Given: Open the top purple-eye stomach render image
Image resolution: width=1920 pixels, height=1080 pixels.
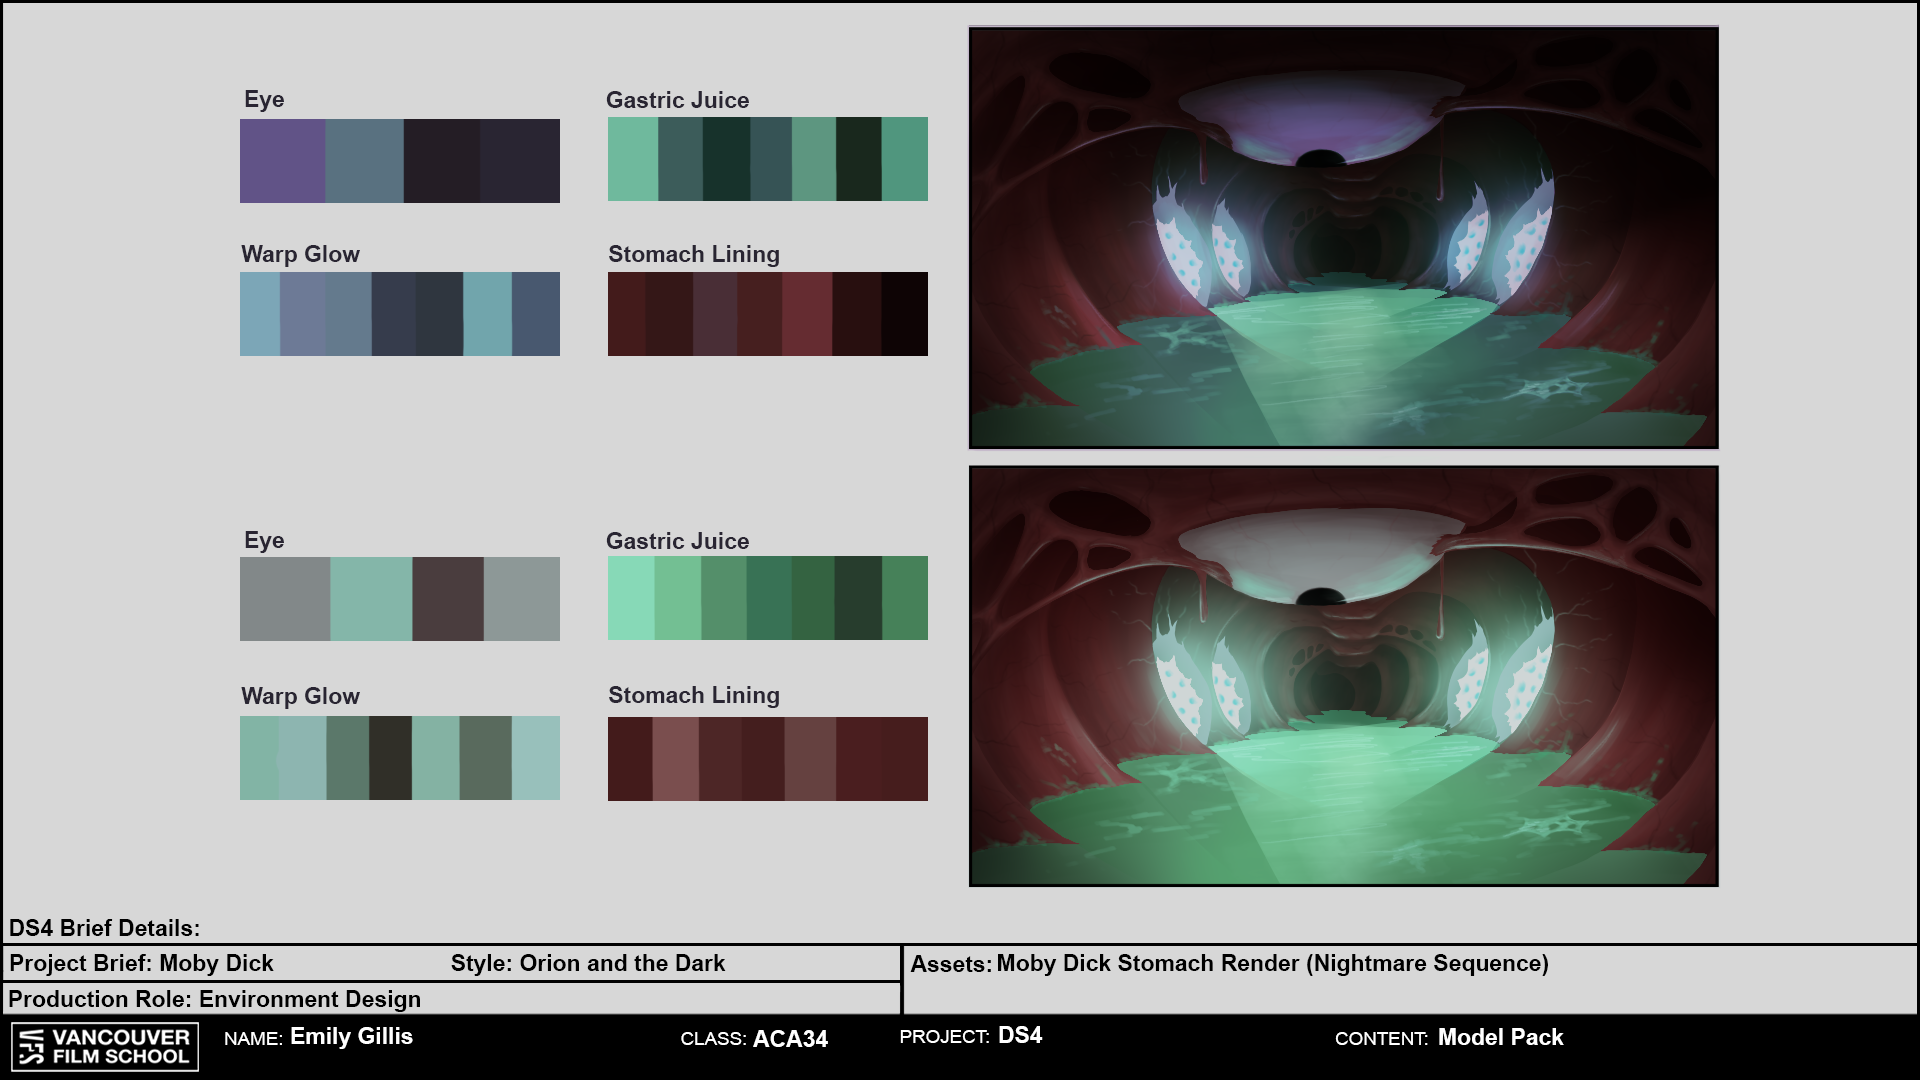Looking at the screenshot, I should (1343, 237).
